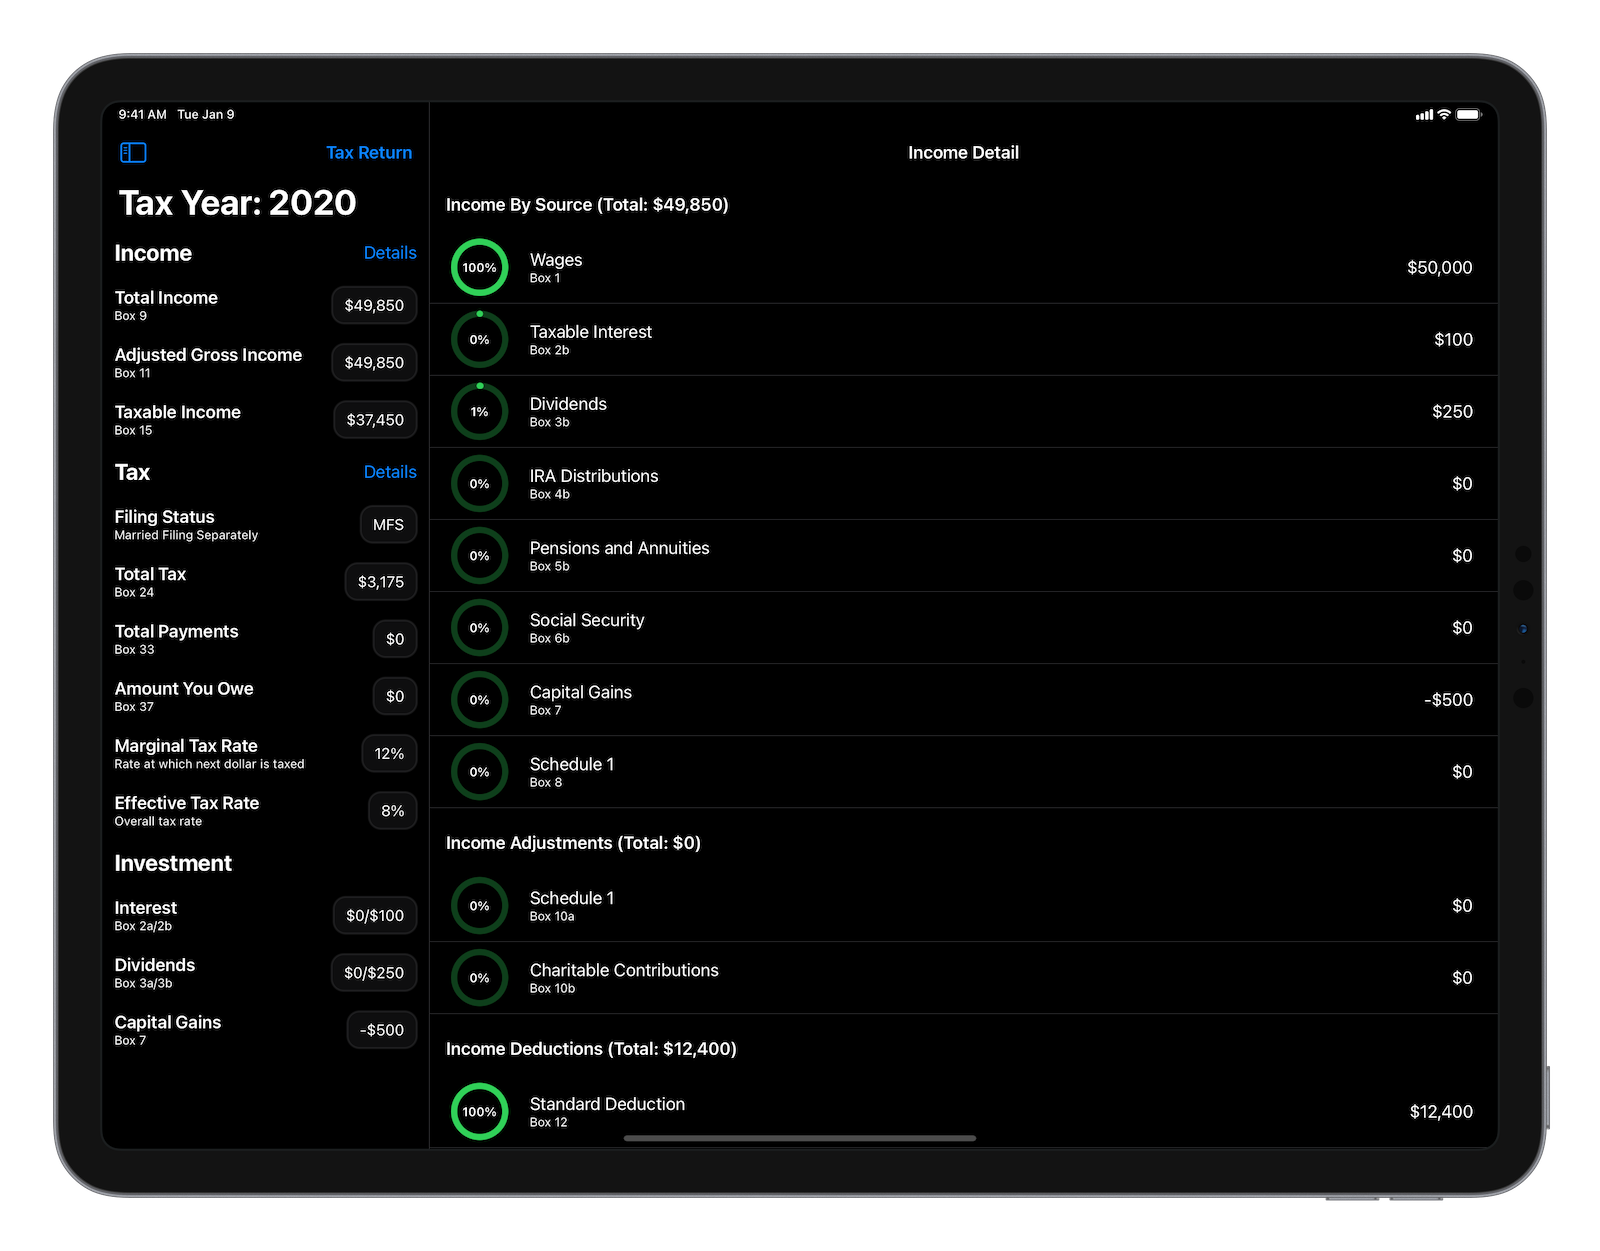
Task: Open Income Details link
Action: pyautogui.click(x=390, y=253)
